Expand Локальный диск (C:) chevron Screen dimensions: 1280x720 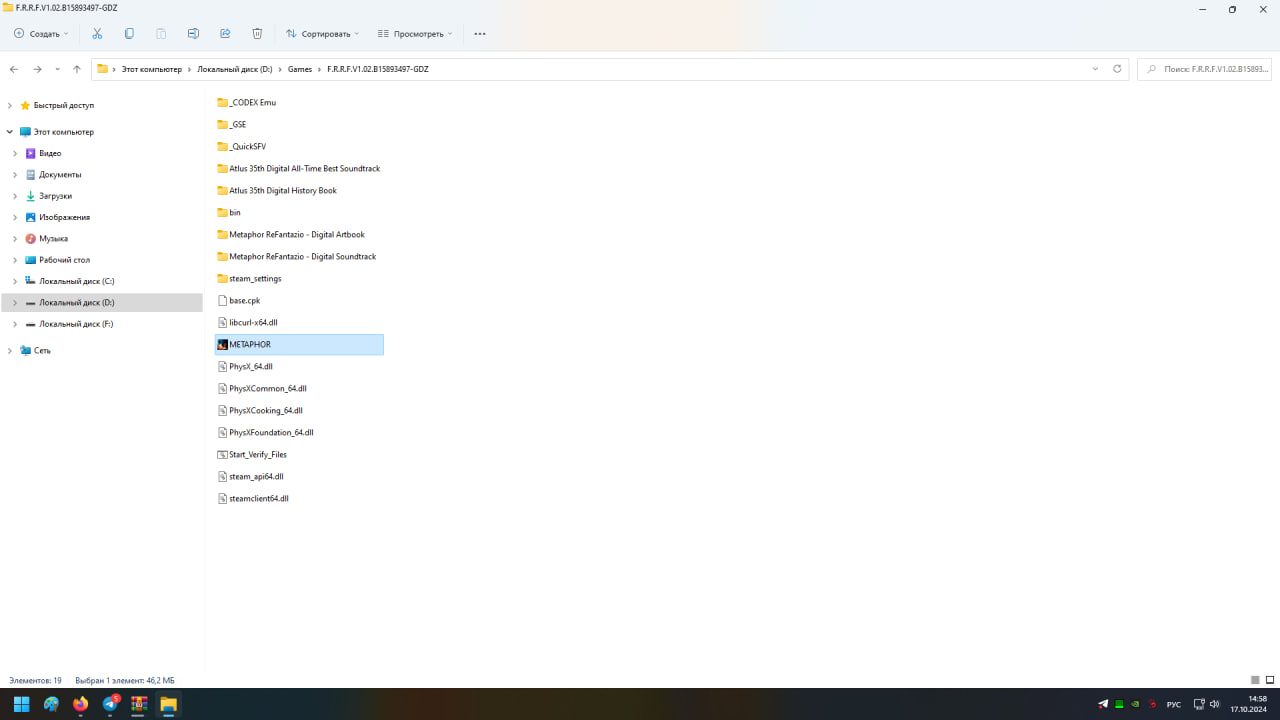[x=15, y=281]
